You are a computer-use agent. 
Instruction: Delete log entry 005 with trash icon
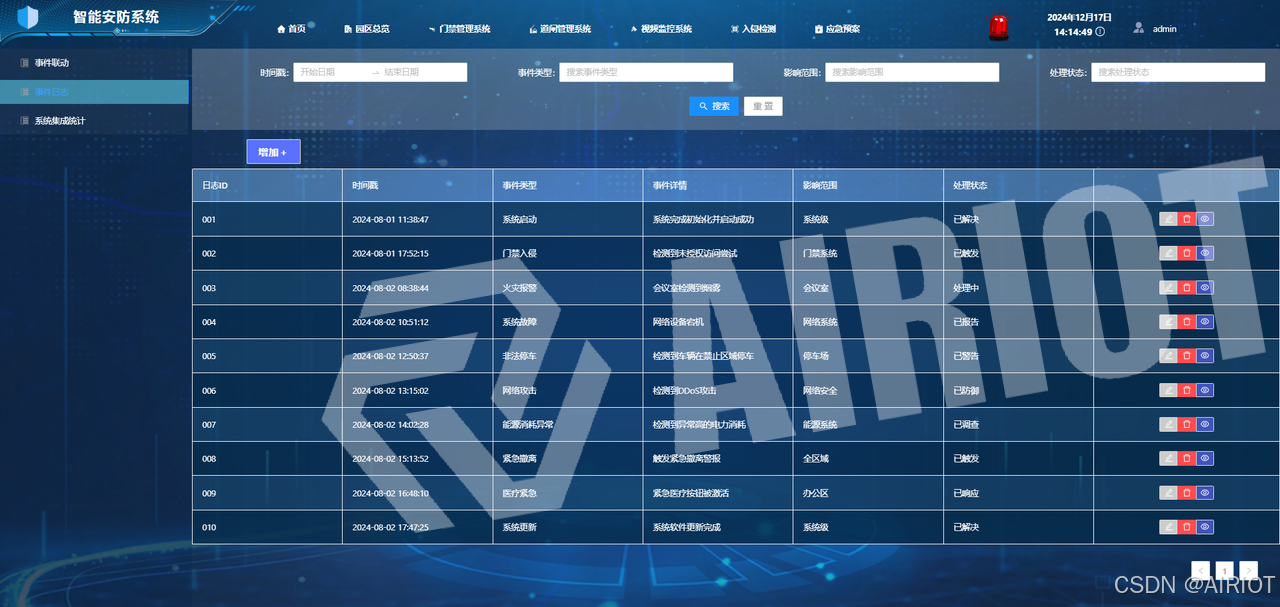[1186, 356]
